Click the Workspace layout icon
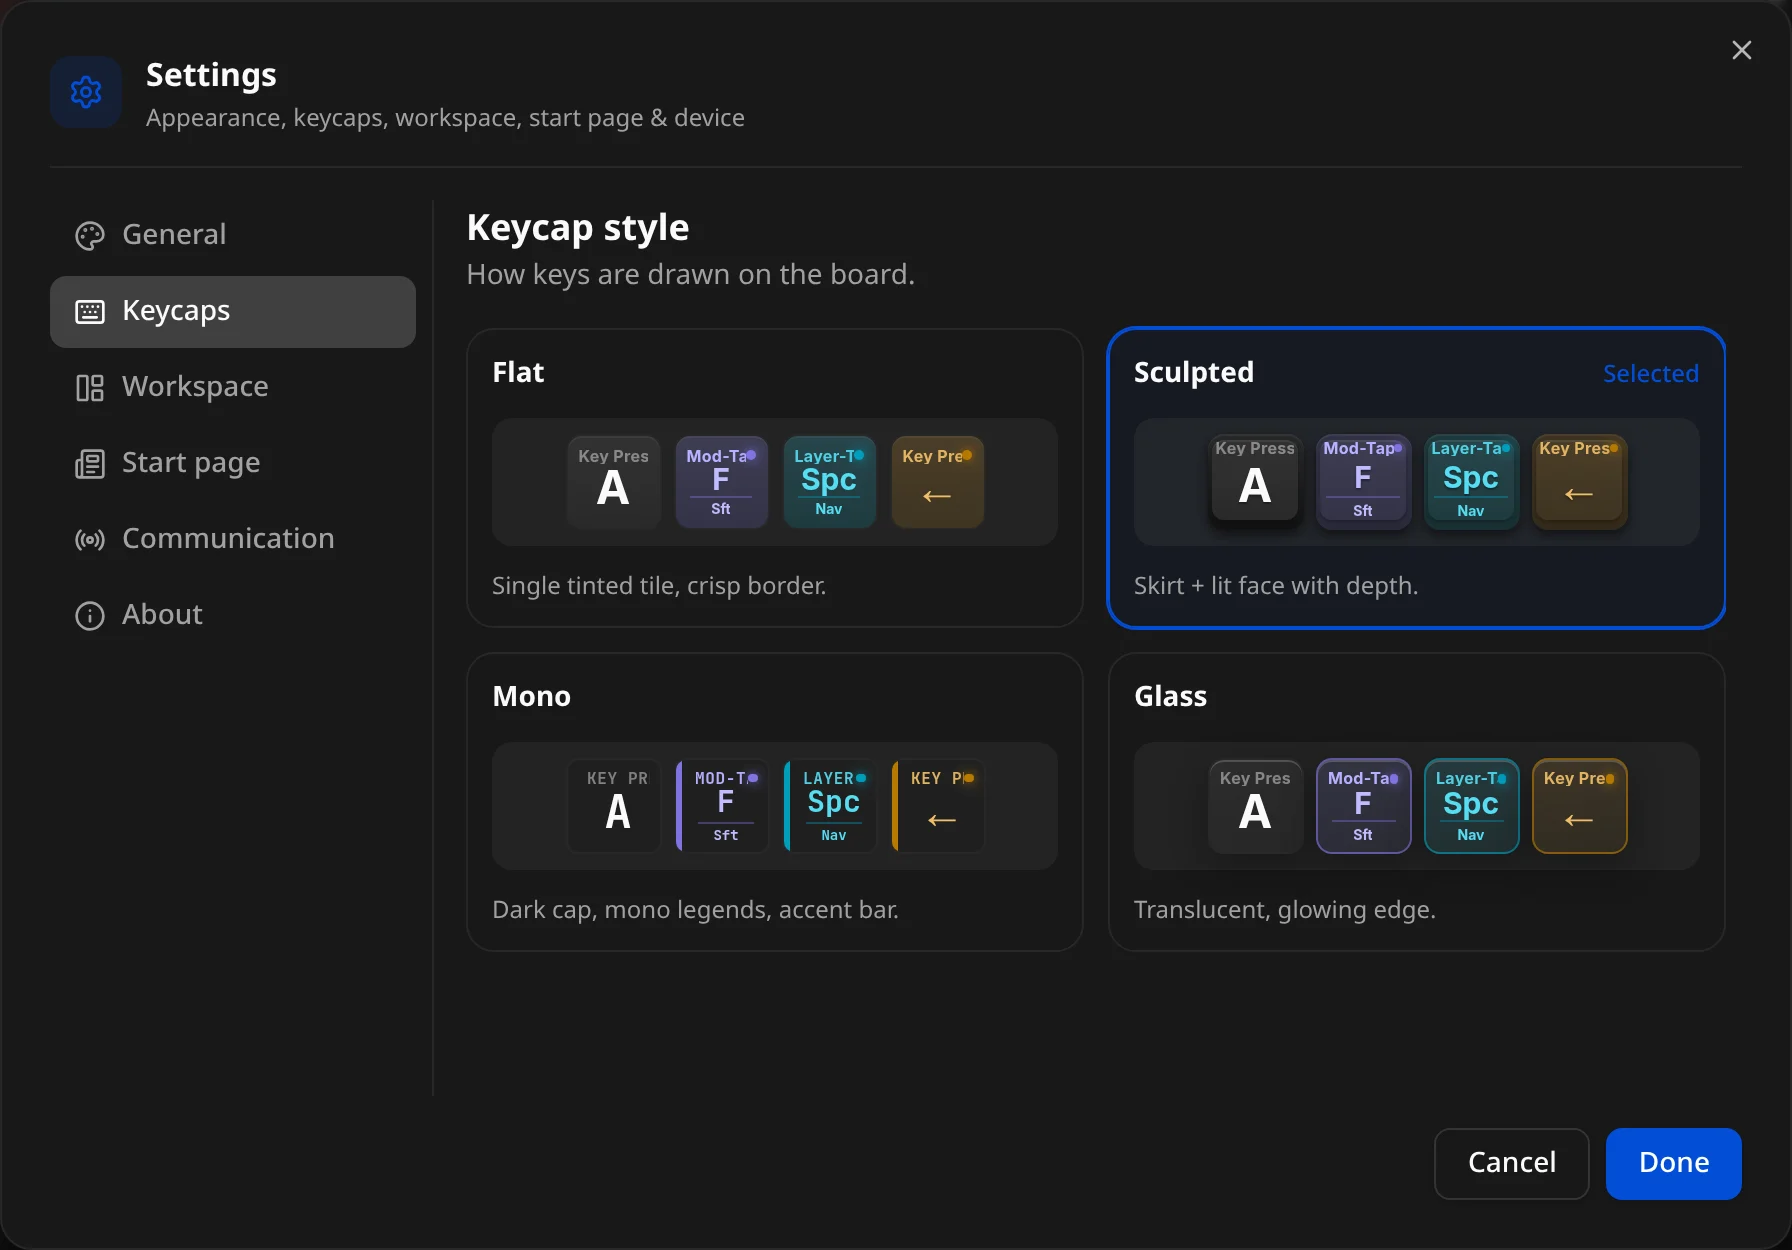The image size is (1792, 1250). [90, 387]
